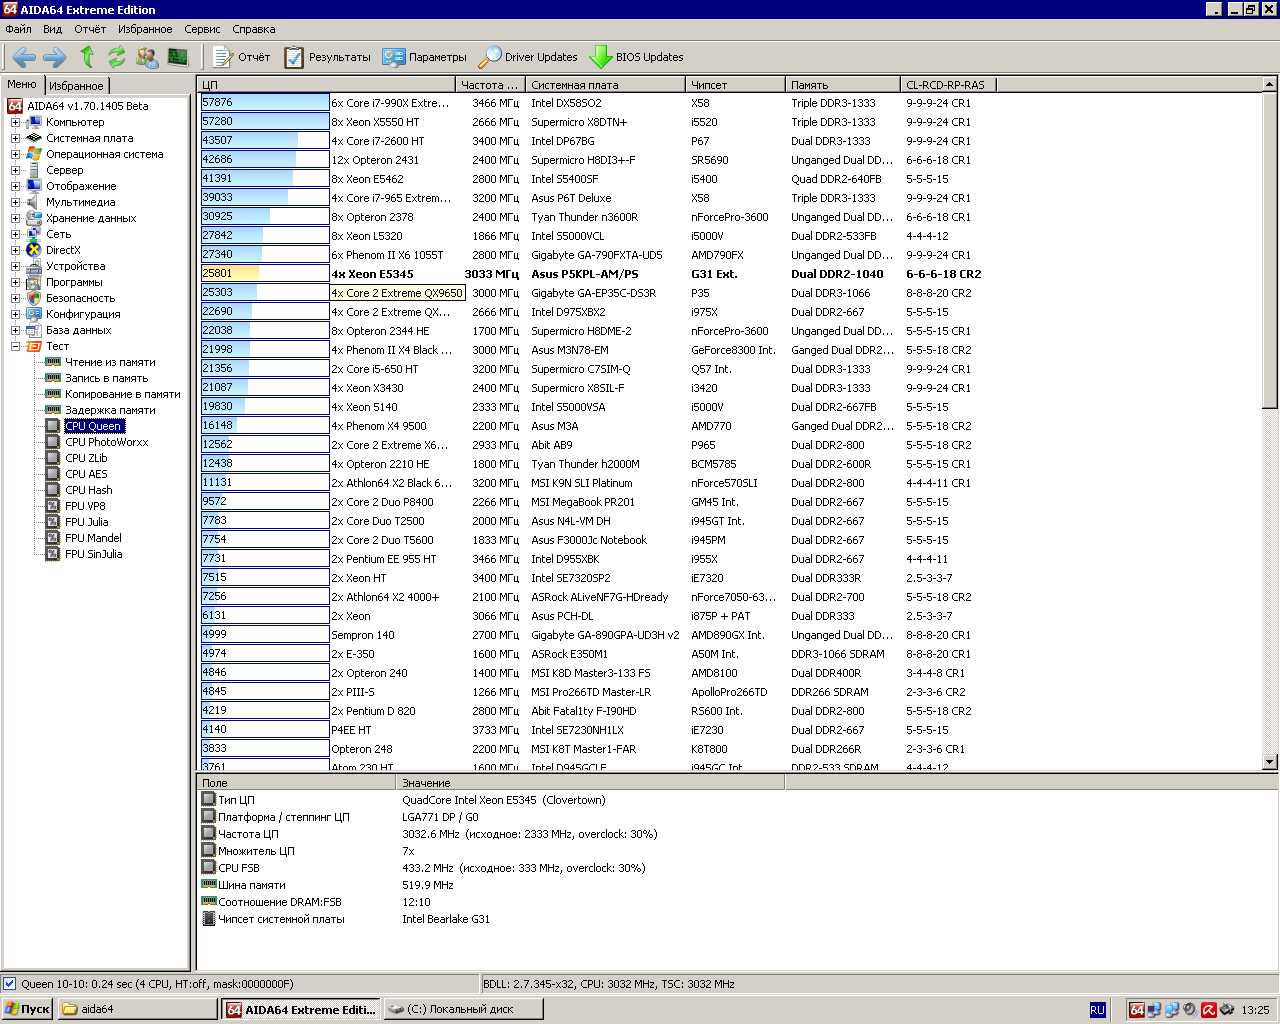
Task: Select Сеть network tree item
Action: coord(58,234)
